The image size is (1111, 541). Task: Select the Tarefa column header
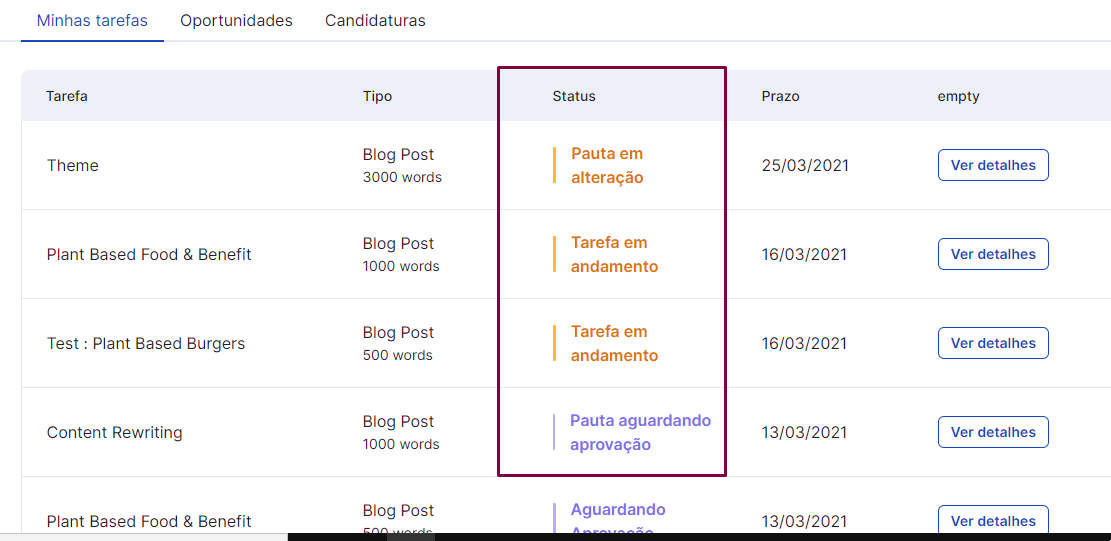click(67, 96)
